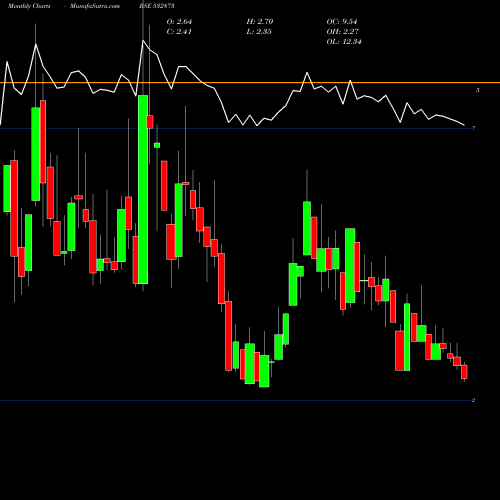The image size is (500, 500).
Task: Click the low value 'L: 2.35'
Action: click(x=259, y=32)
